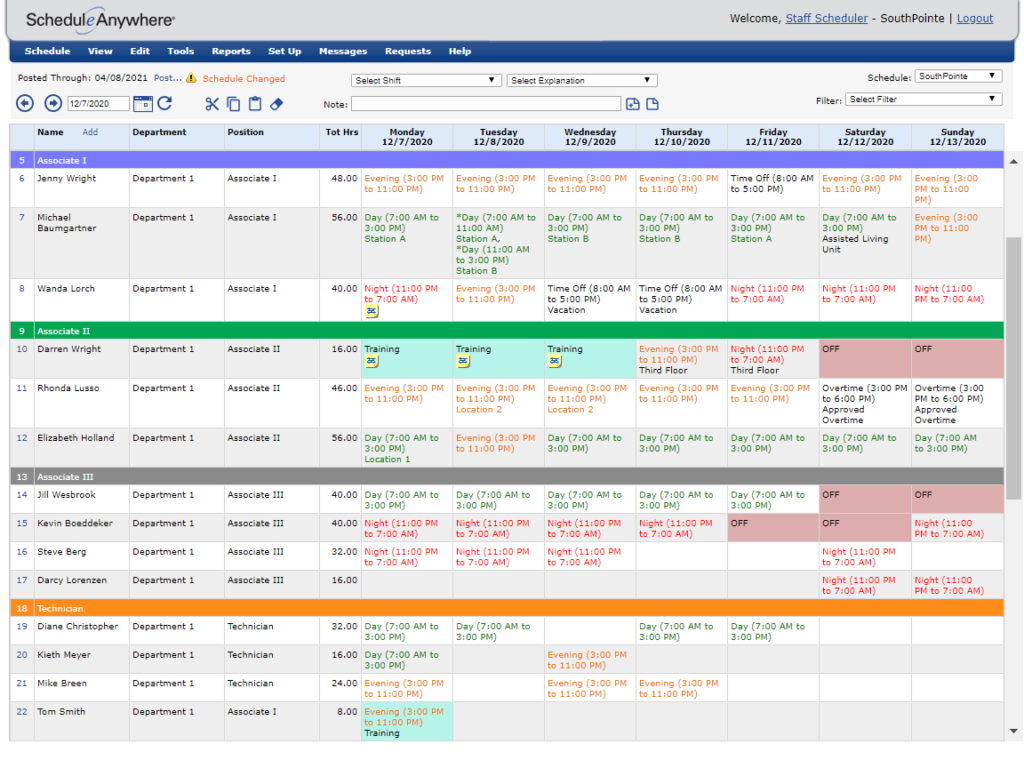Open the Messages menu

click(x=343, y=51)
